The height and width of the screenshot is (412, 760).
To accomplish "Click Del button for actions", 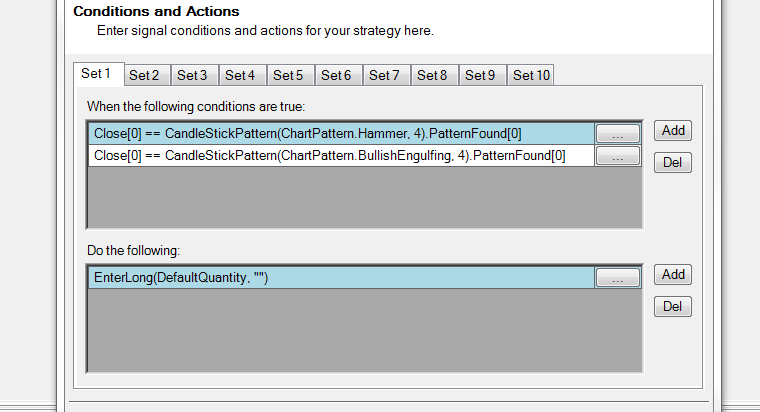I will [673, 306].
